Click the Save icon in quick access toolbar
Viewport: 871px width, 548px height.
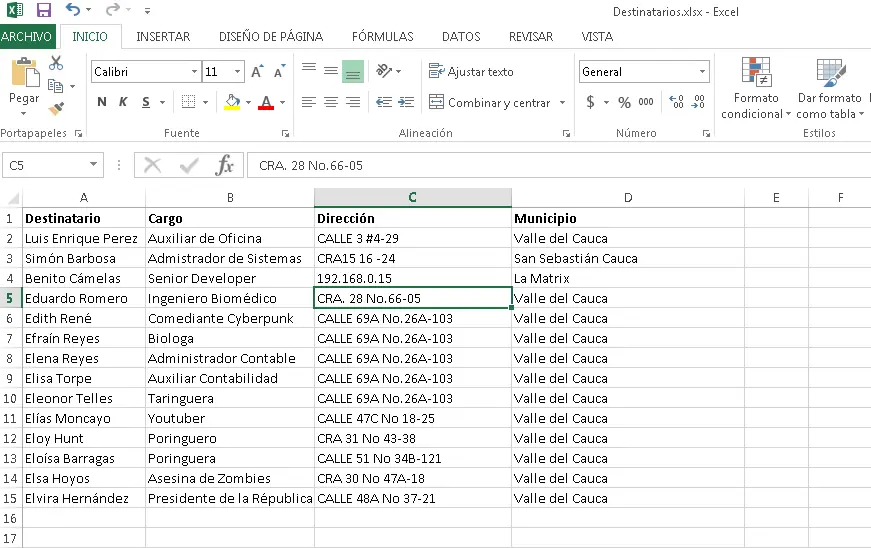[x=43, y=10]
